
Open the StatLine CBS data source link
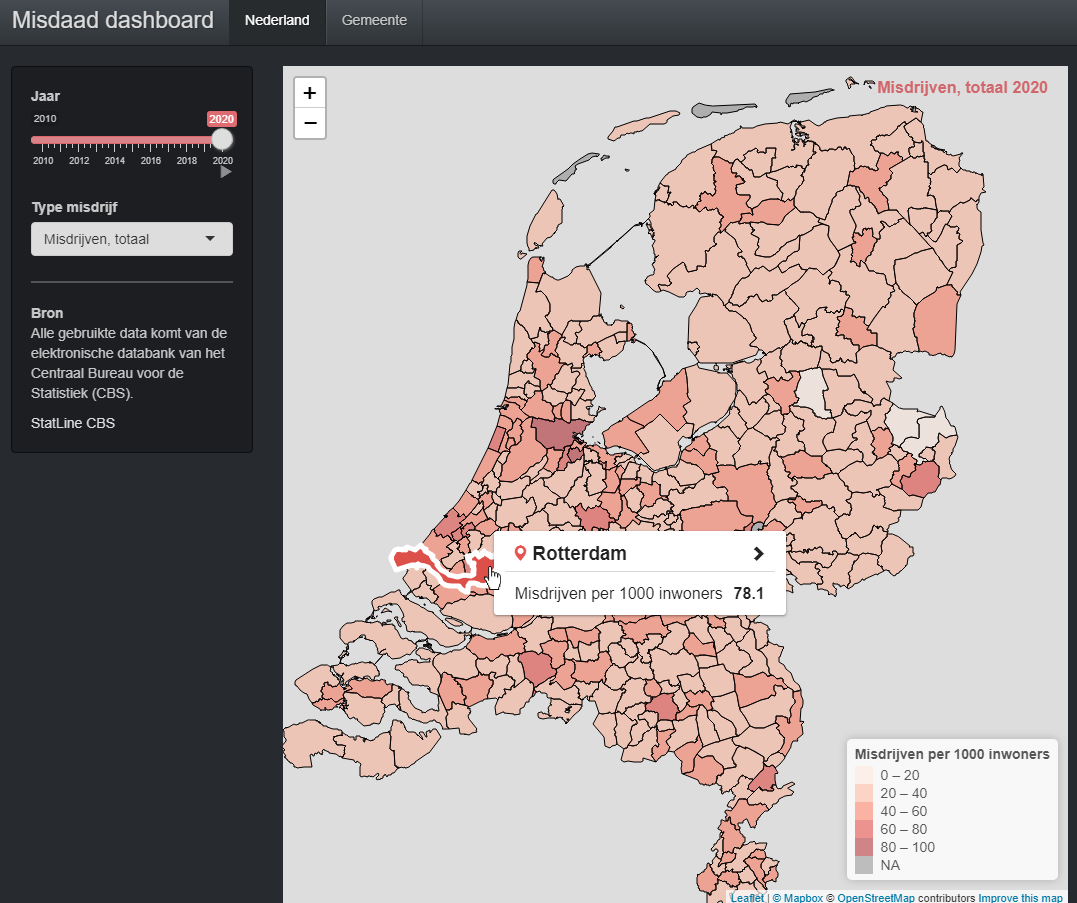click(72, 423)
